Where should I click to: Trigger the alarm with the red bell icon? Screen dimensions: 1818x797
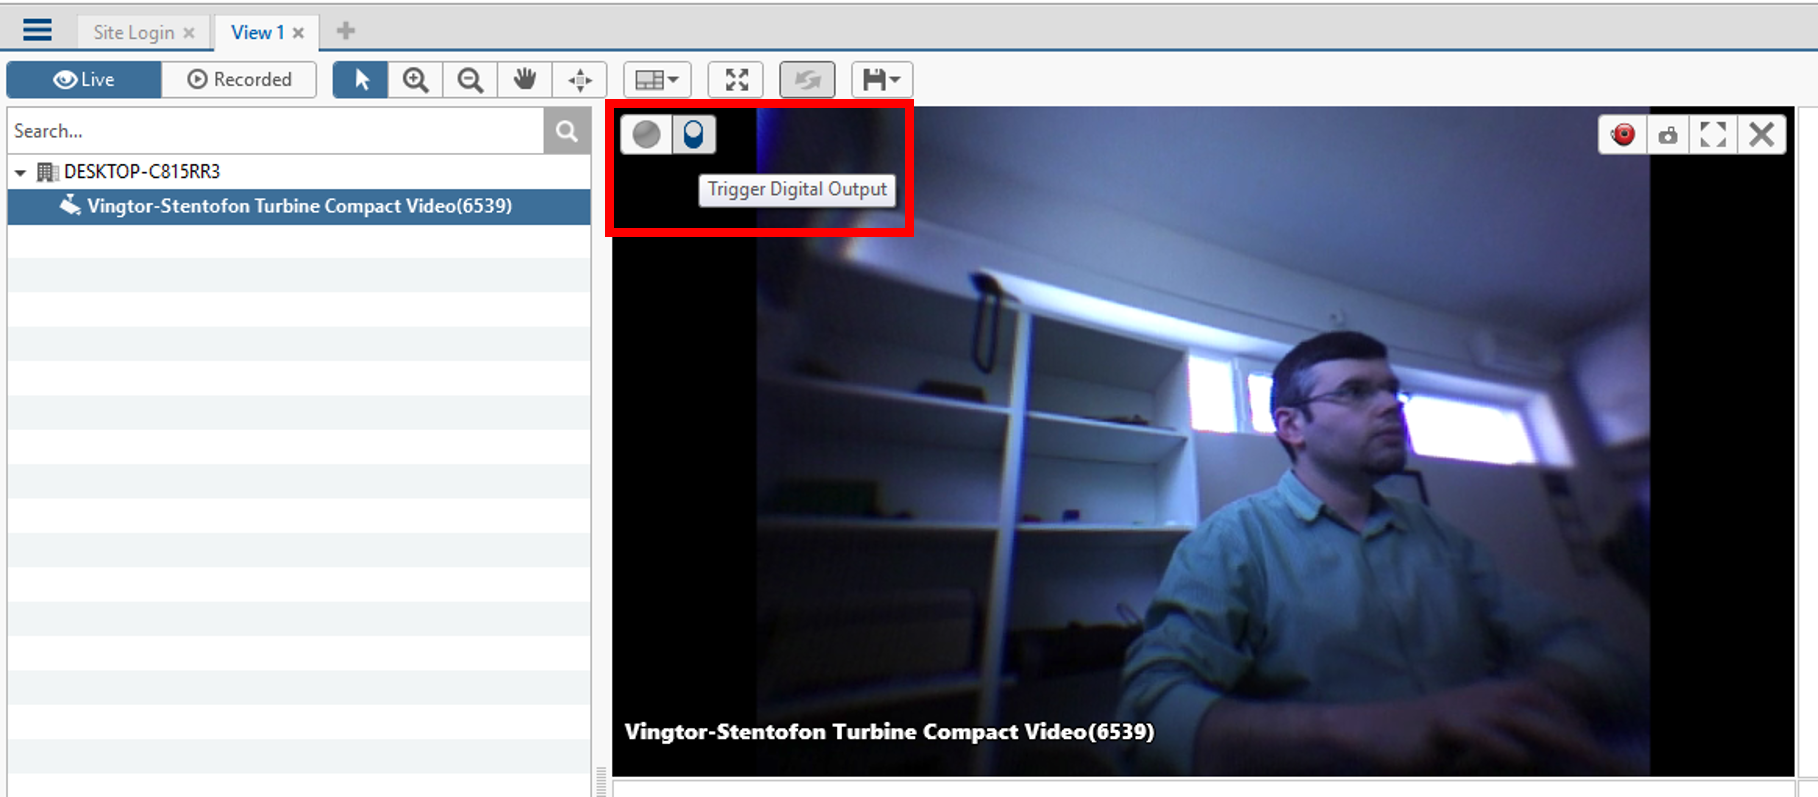[1623, 134]
